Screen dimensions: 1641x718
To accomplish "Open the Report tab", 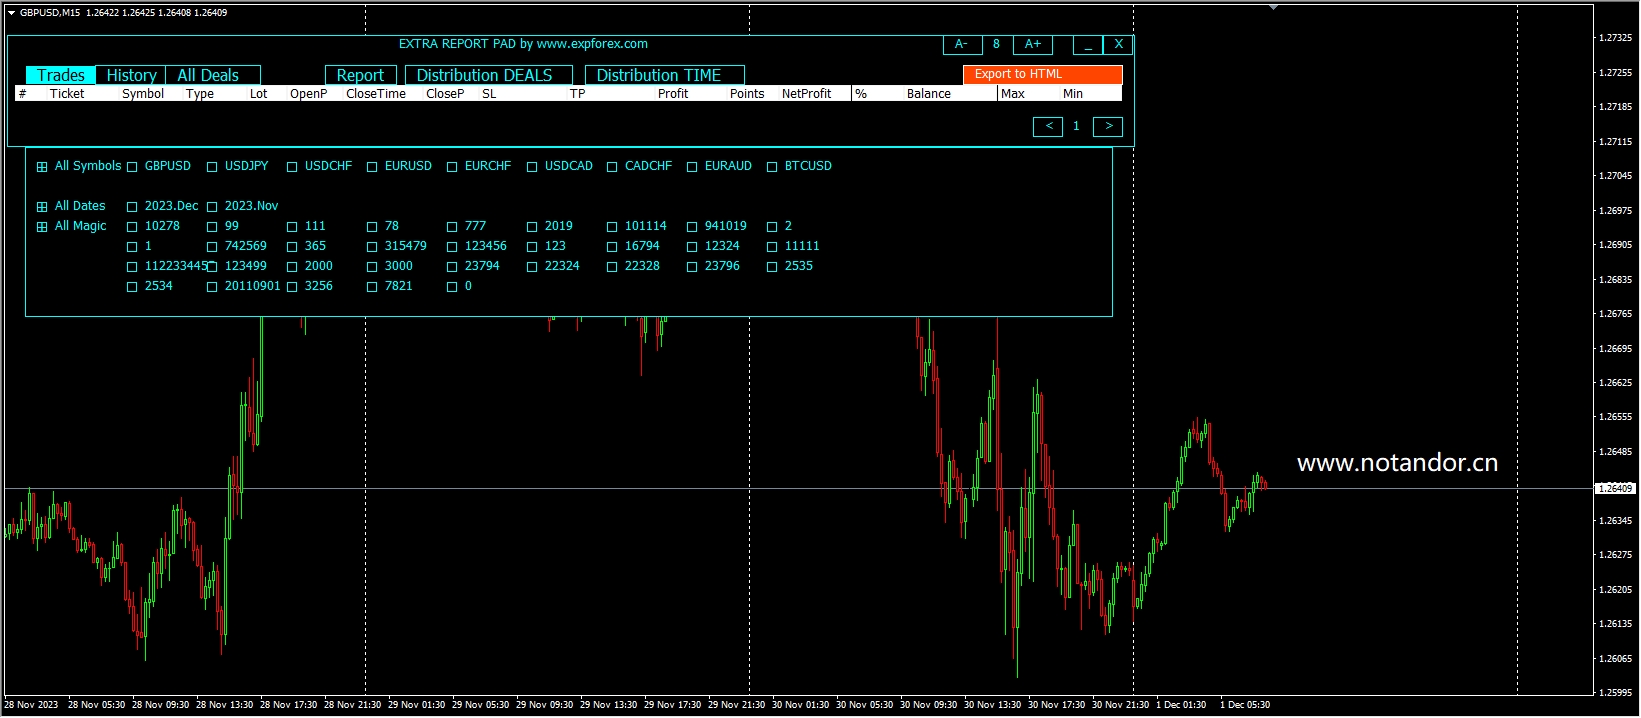I will pyautogui.click(x=360, y=76).
